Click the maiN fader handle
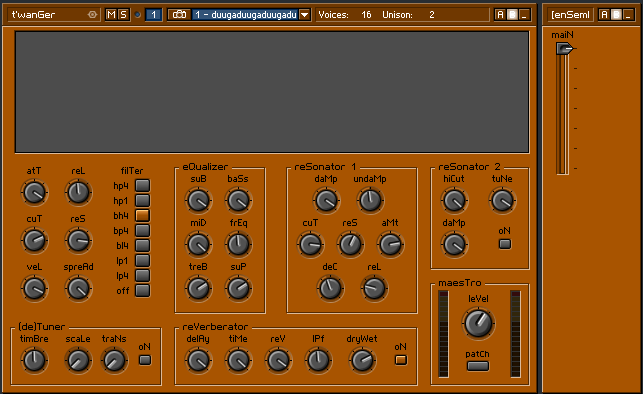This screenshot has height=394, width=643. coord(564,49)
